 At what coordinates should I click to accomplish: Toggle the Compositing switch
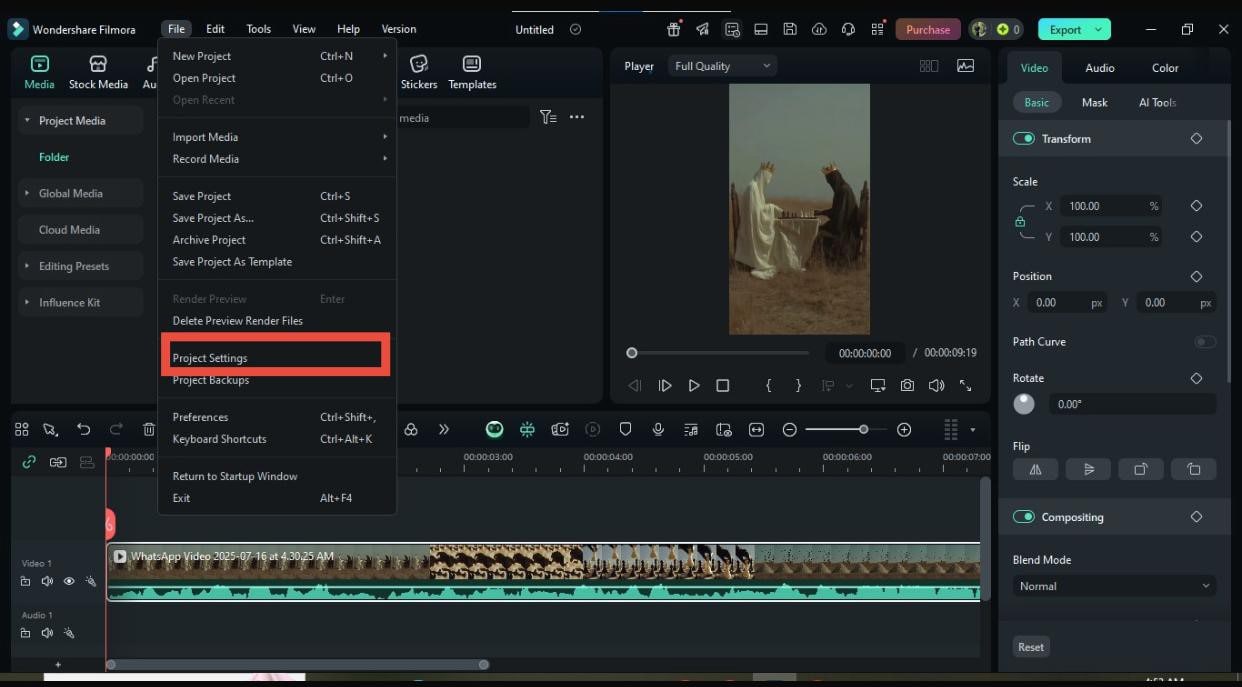(1023, 517)
